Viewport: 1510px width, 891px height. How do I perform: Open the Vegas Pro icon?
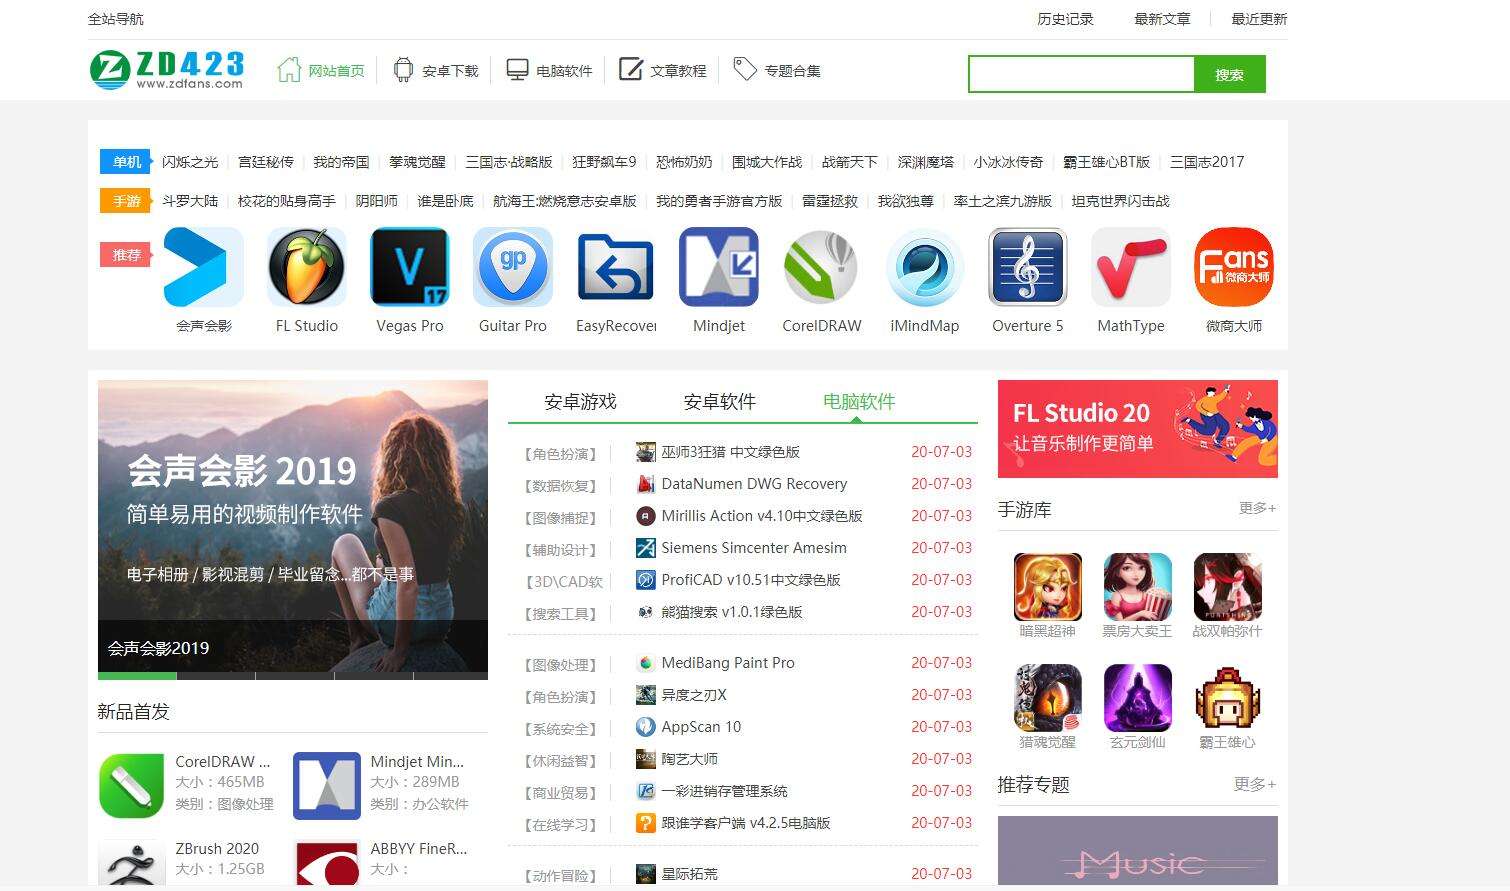(410, 267)
